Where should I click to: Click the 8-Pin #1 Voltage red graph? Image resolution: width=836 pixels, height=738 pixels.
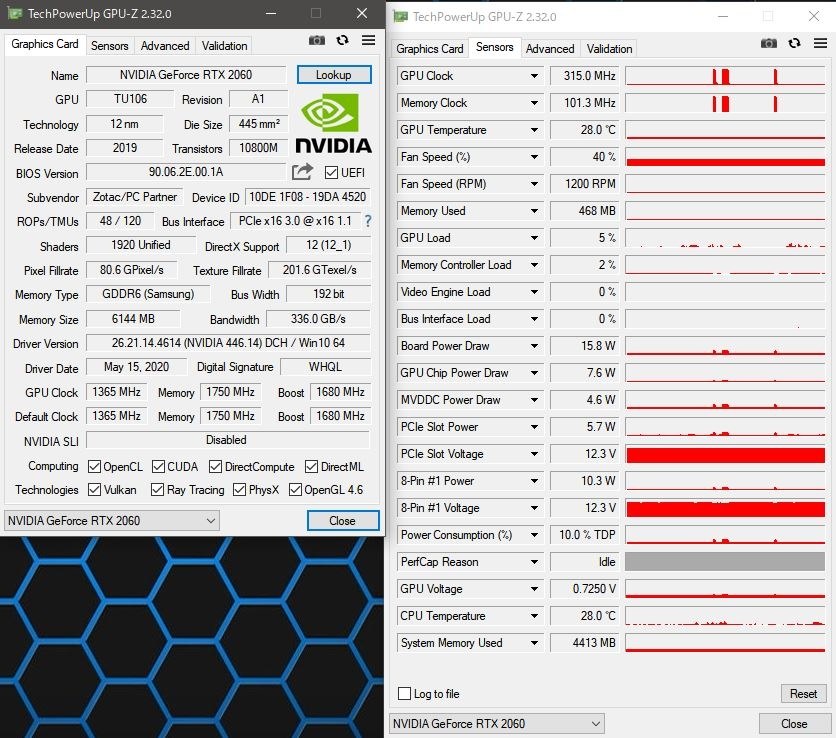tap(725, 508)
